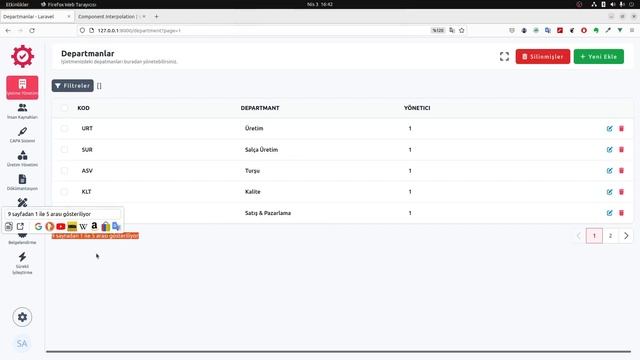640x360 pixels.
Task: Edit the Üretim department row
Action: coord(609,129)
